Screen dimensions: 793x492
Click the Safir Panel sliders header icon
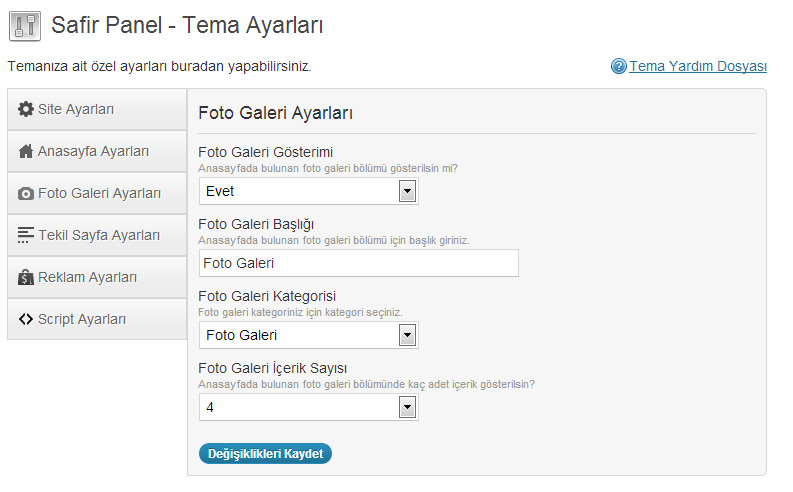[25, 26]
